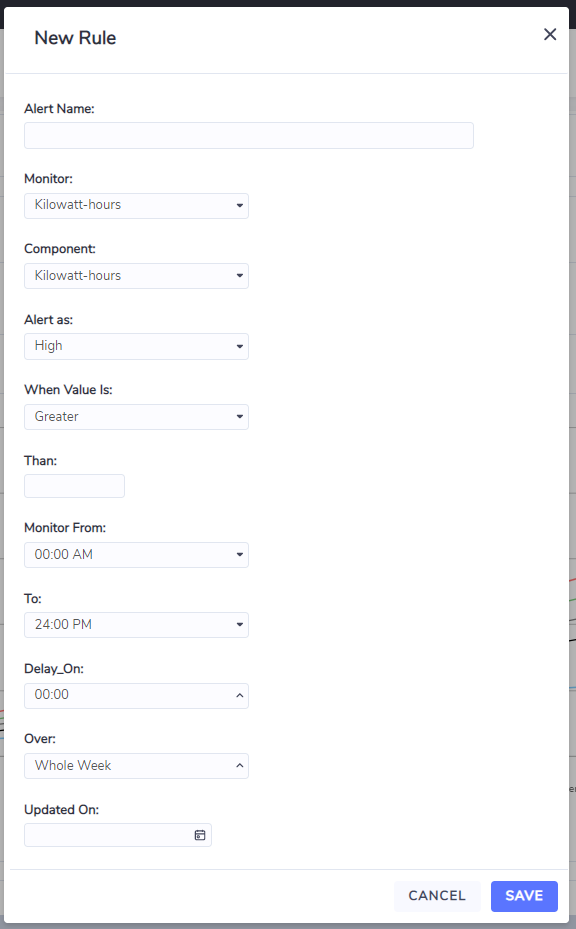The image size is (576, 929).
Task: Click the Monitor dropdown caret arrow
Action: (239, 206)
